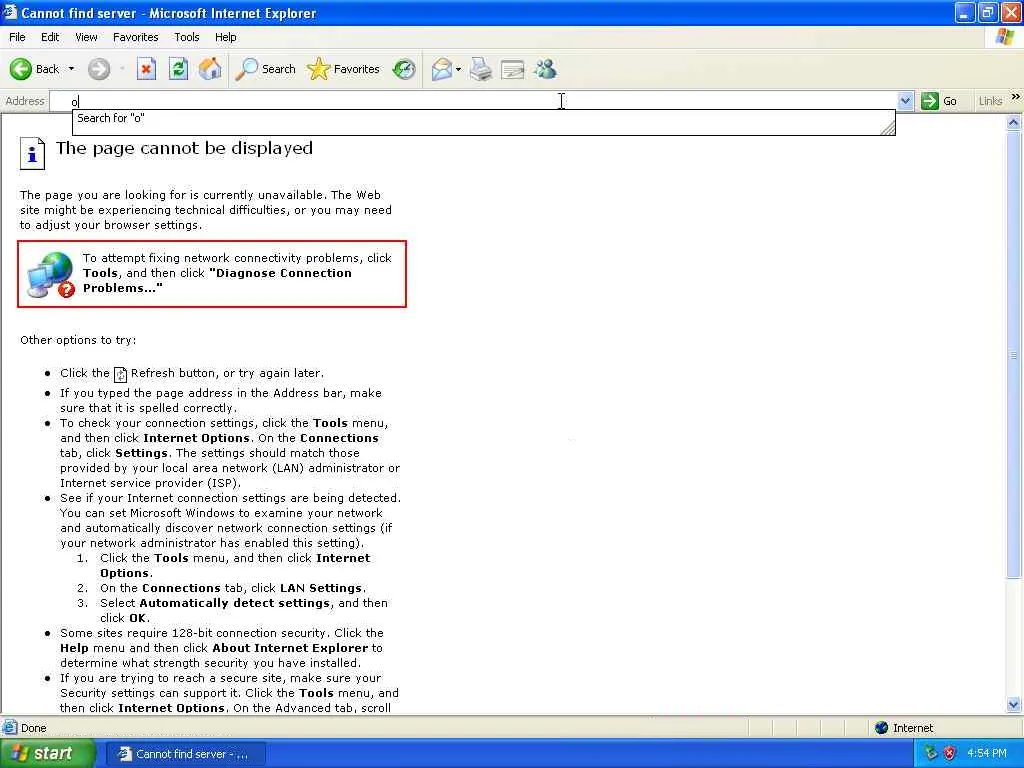Click the 4:54 PM system clock
Screen dimensions: 1024x768
point(987,754)
